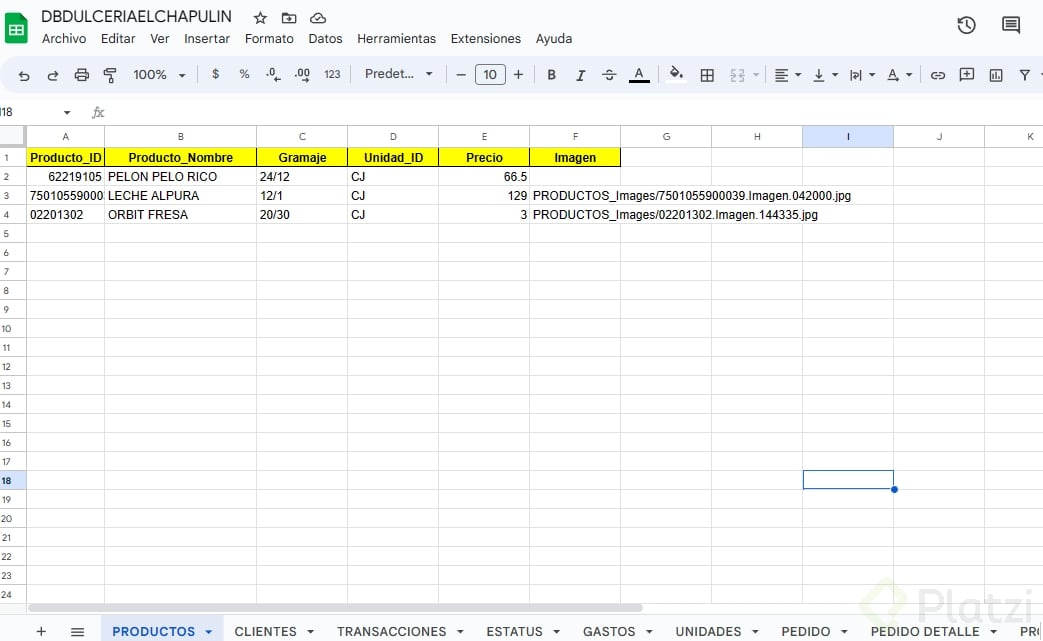Copy formatting with the Paint format tool
This screenshot has height=641, width=1043.
pyautogui.click(x=110, y=74)
